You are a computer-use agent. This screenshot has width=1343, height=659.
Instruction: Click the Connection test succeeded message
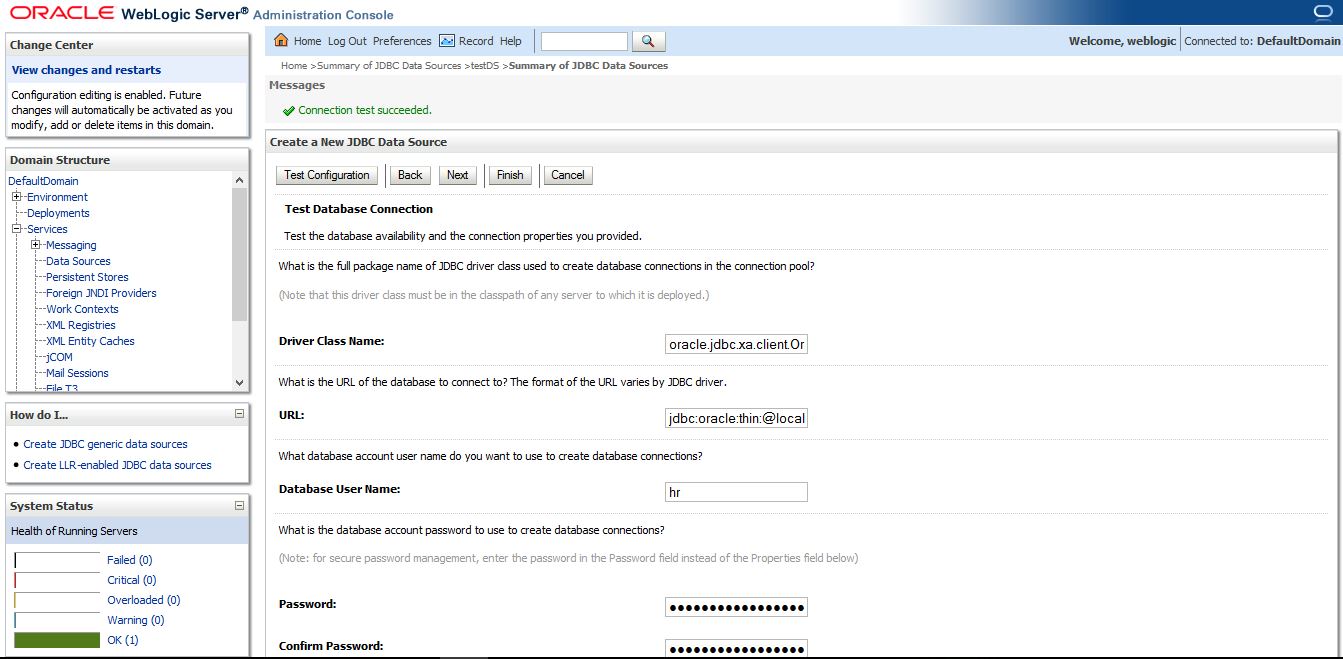(365, 110)
